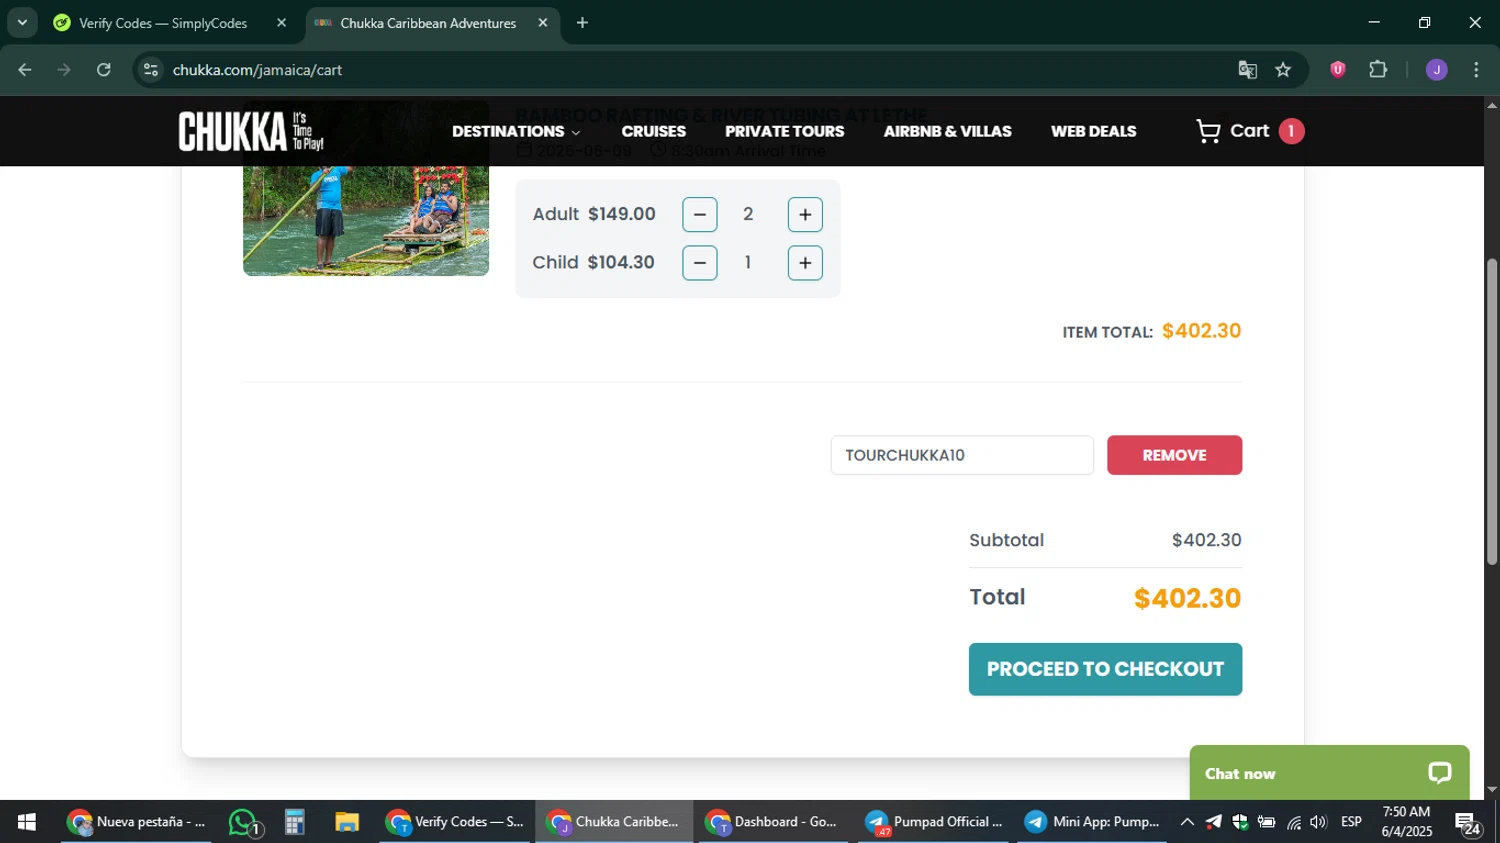The width and height of the screenshot is (1500, 843).
Task: Open the Translate page icon
Action: (x=1247, y=70)
